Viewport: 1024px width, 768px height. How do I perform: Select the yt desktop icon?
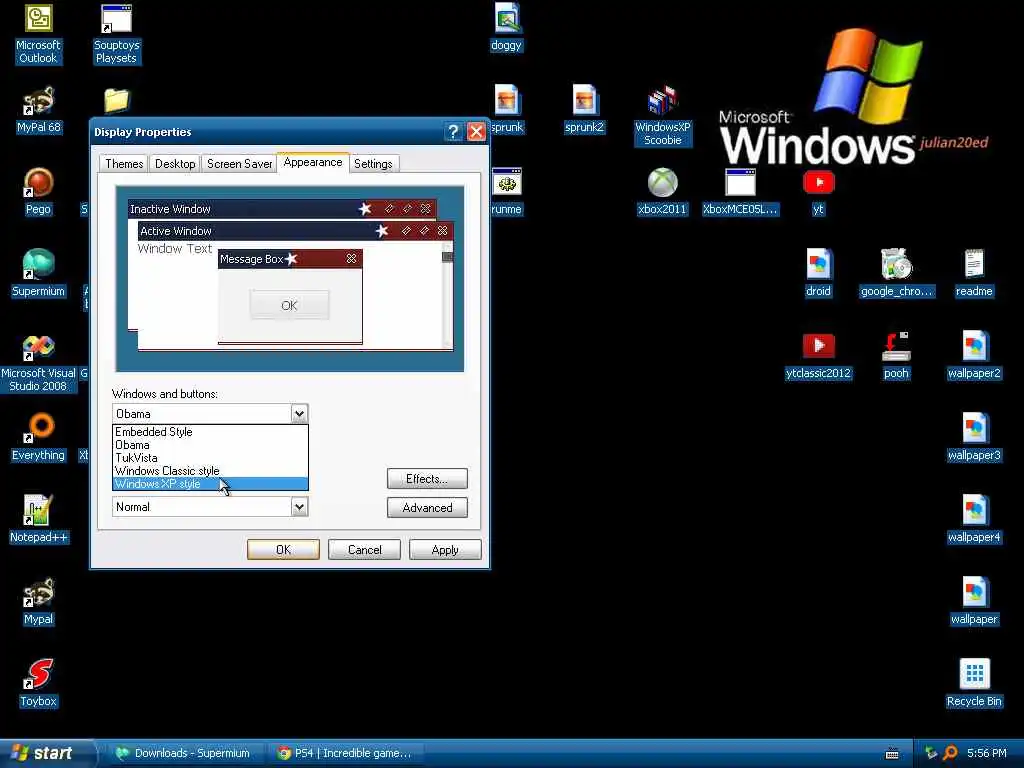(818, 192)
